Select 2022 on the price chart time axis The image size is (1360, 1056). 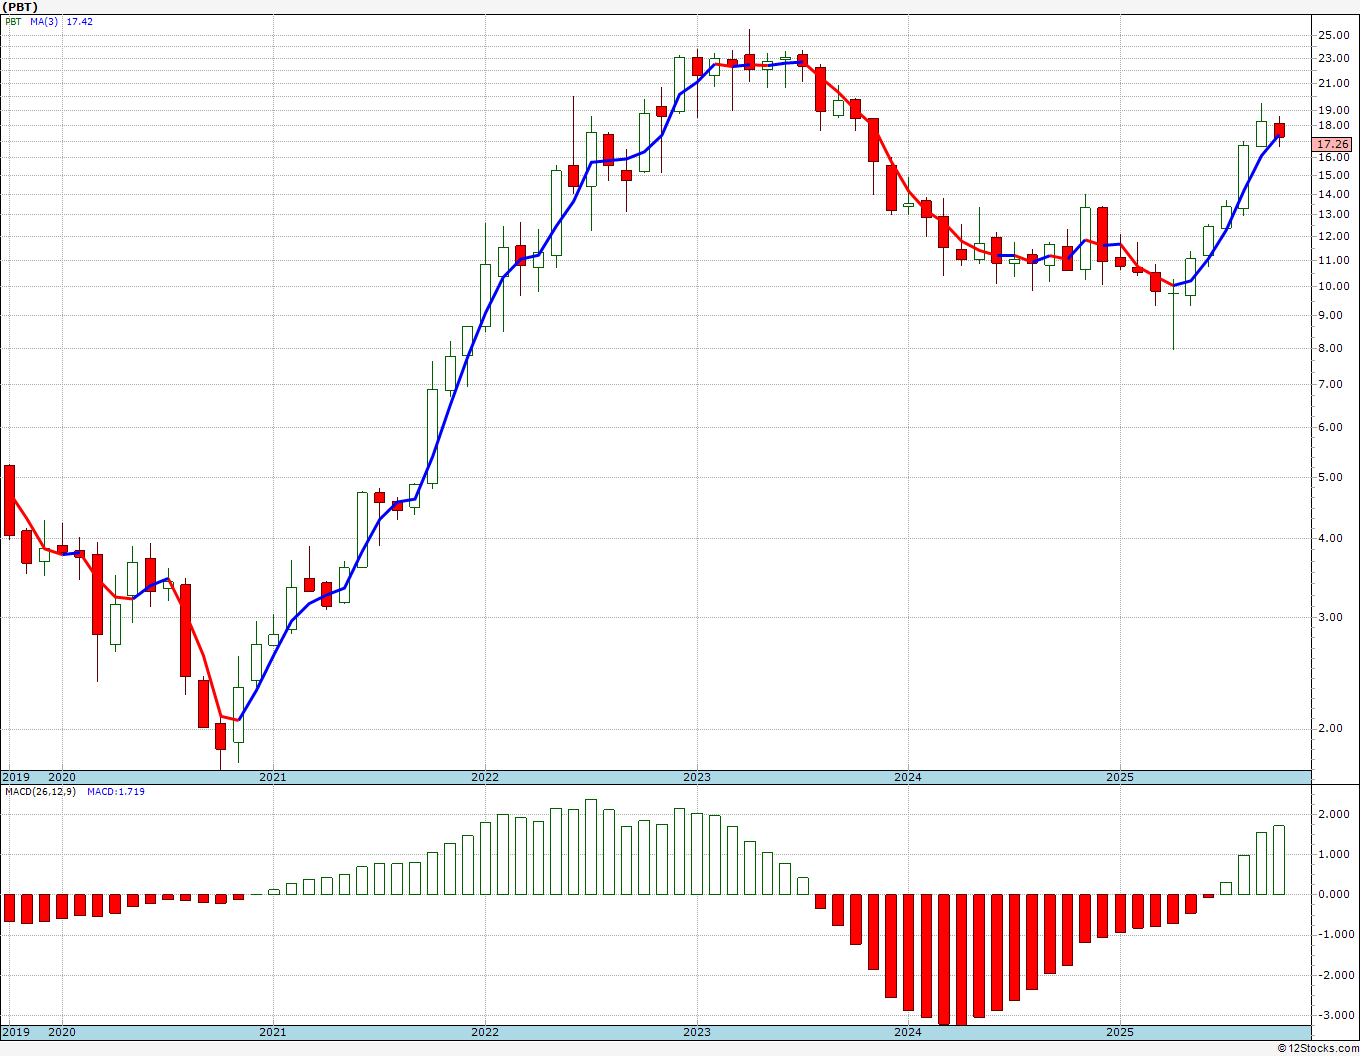pyautogui.click(x=485, y=777)
